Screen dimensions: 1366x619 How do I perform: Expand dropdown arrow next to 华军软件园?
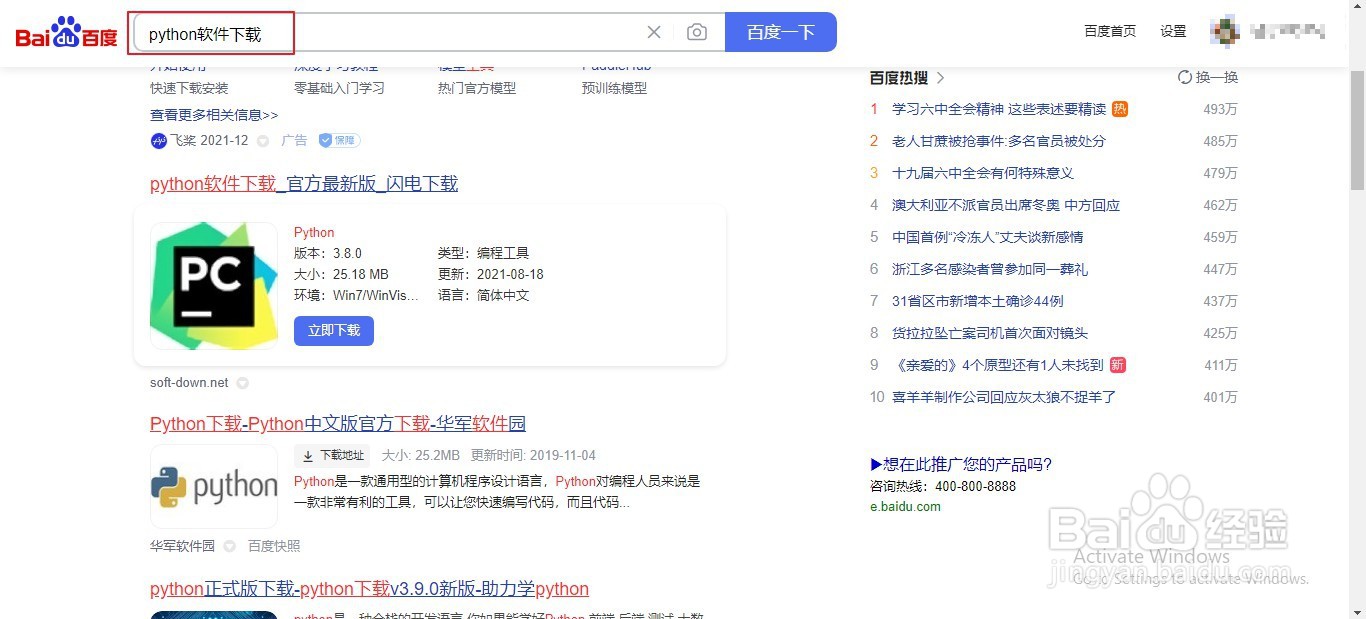[229, 546]
